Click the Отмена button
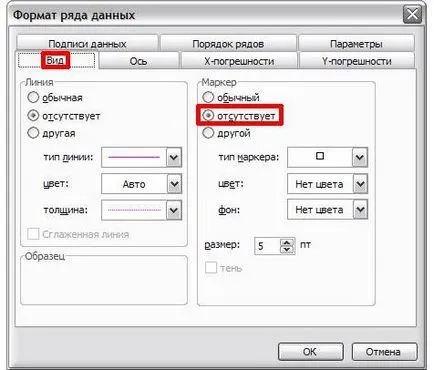434x370 pixels. (x=384, y=351)
